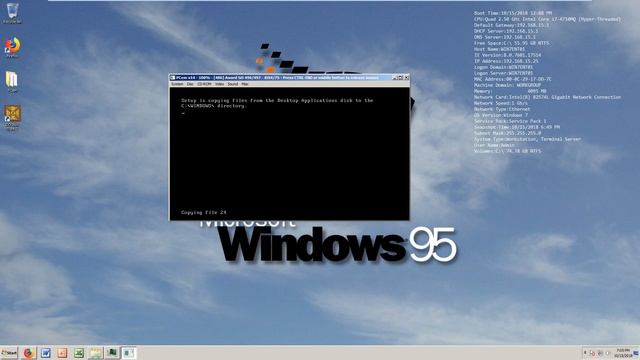640x360 pixels.
Task: Open the Video menu in PCem
Action: point(219,84)
